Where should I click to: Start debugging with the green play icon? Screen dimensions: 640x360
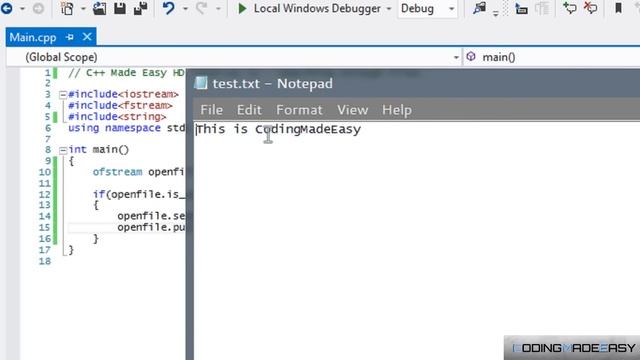242,8
